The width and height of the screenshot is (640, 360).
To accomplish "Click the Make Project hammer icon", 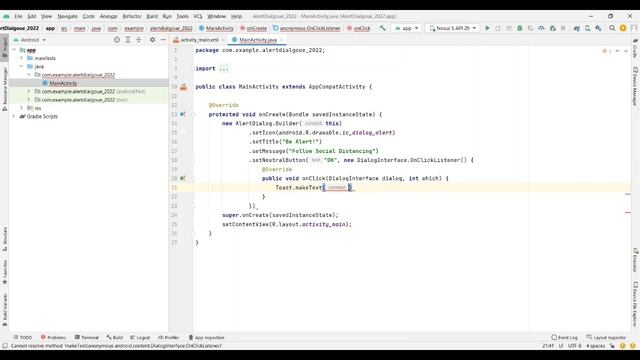I will pyautogui.click(x=382, y=28).
